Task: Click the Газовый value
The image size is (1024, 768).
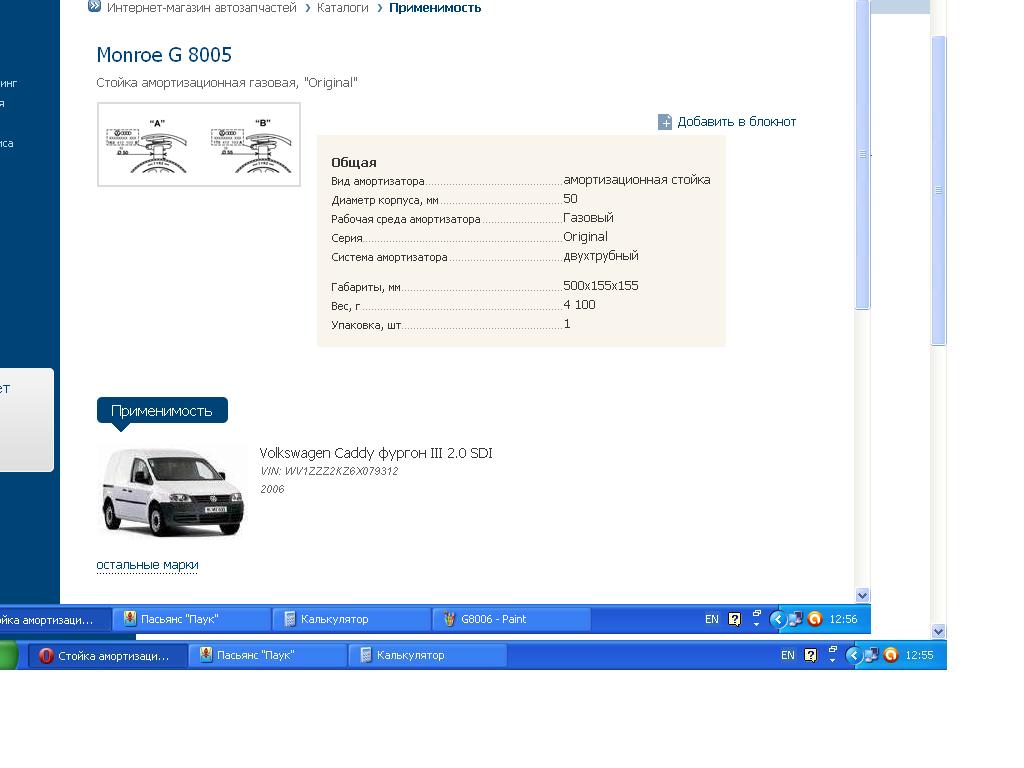Action: tap(588, 217)
